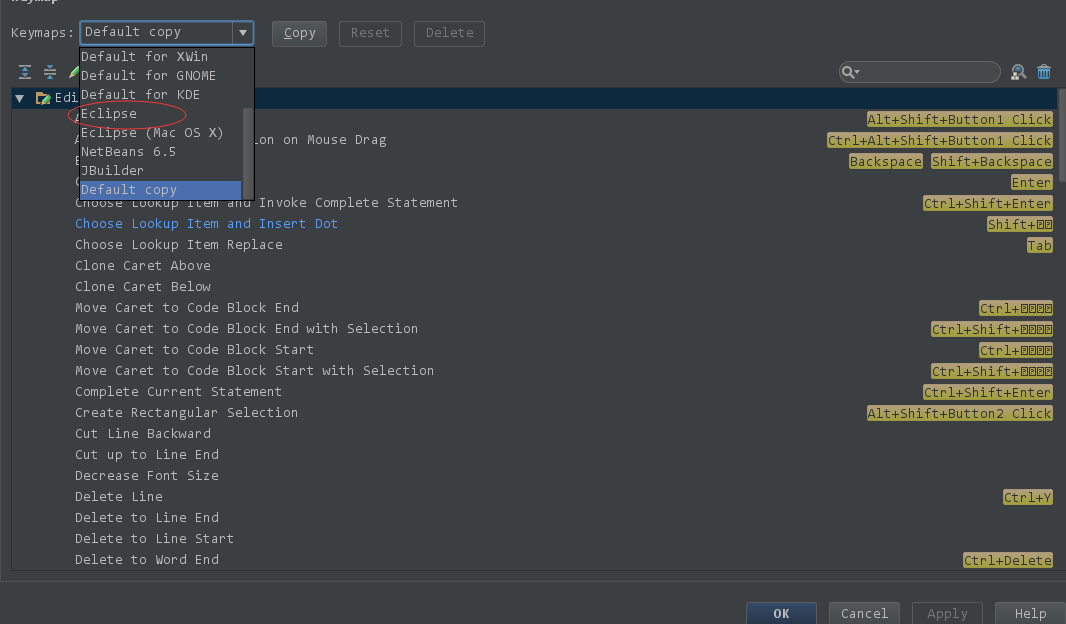Select Choose Lookup Item and Insert Dot

click(x=206, y=224)
